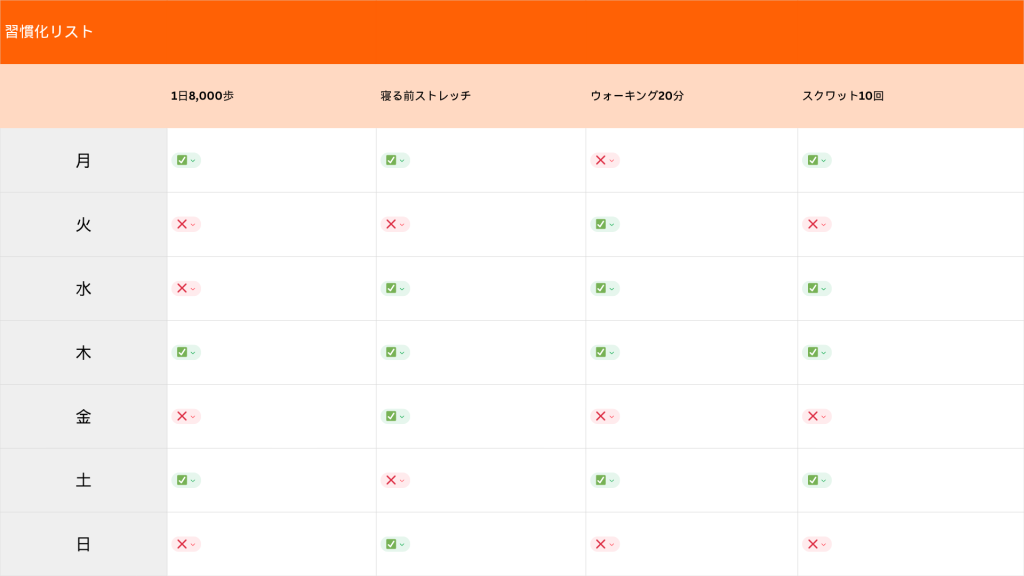Expand status dropdown arrow for 金 ウォーキング20分

point(612,416)
